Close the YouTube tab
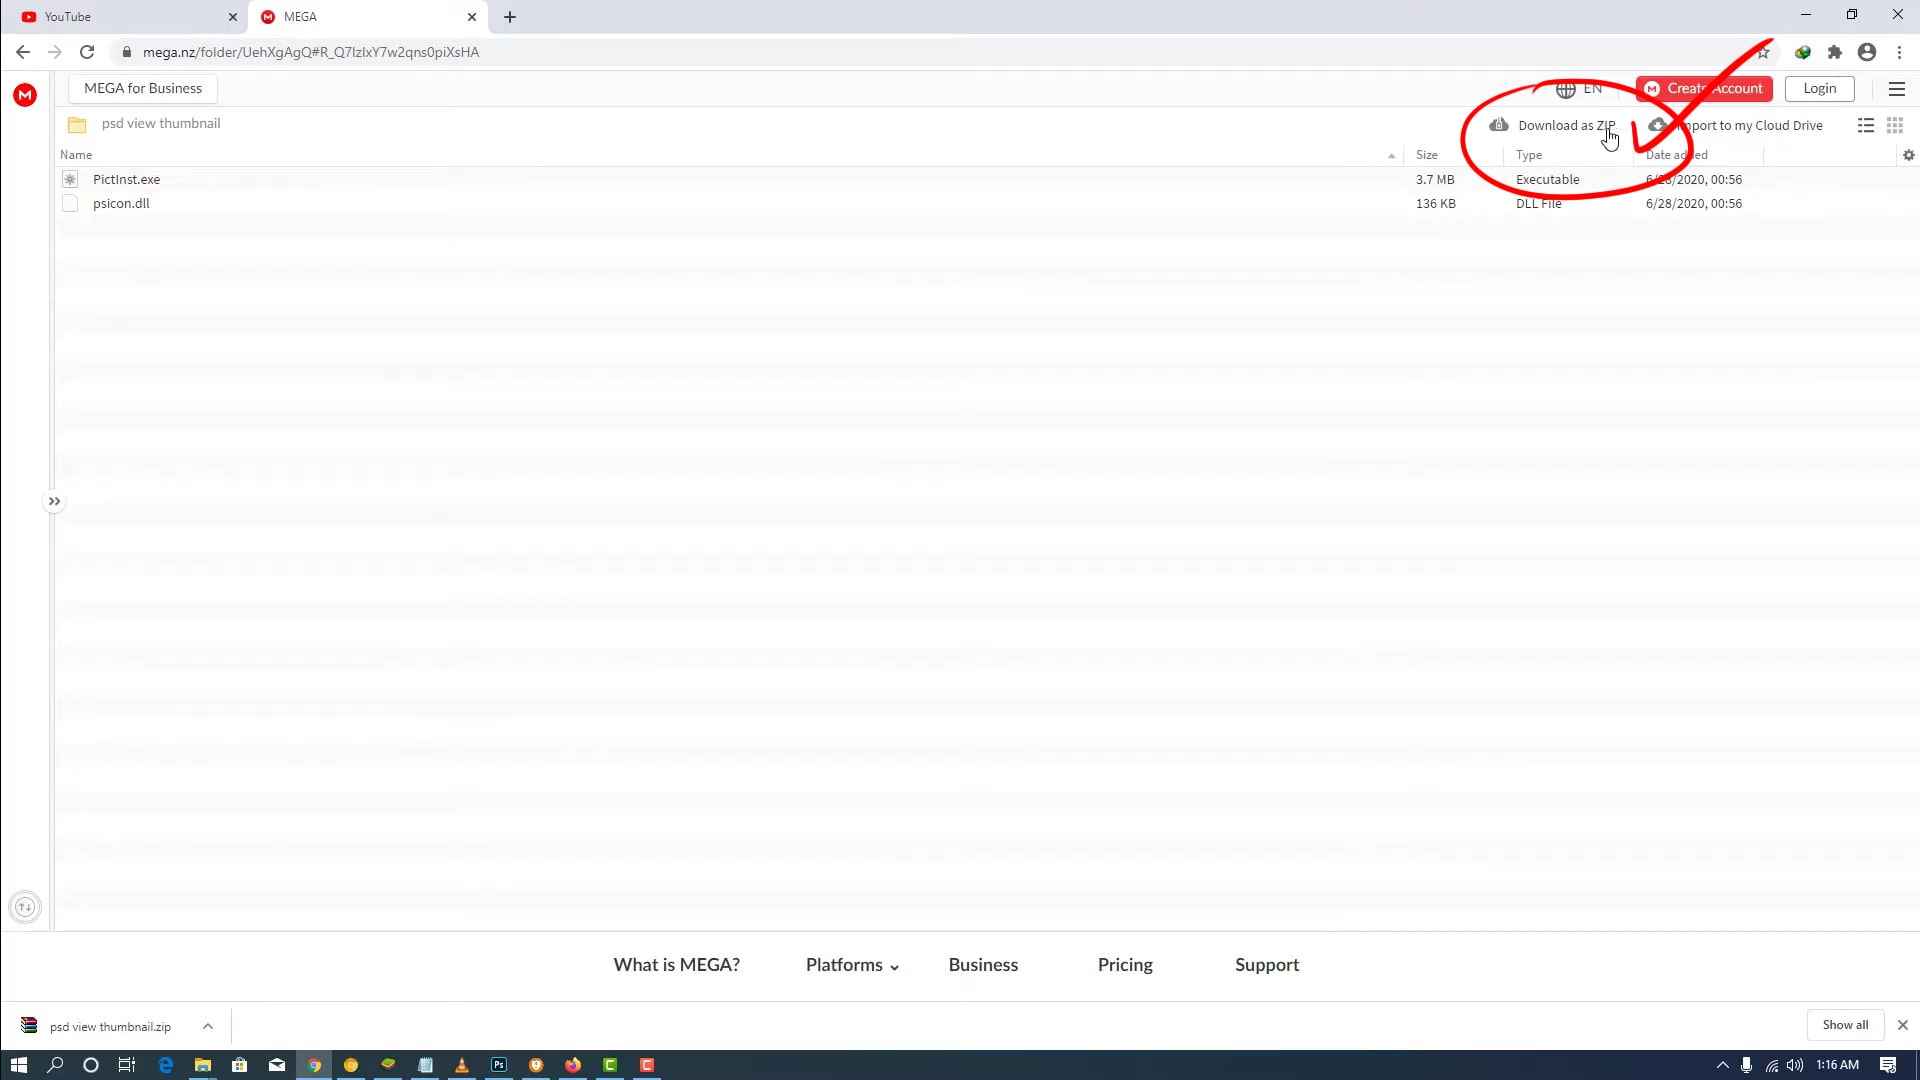Image resolution: width=1920 pixels, height=1080 pixels. pyautogui.click(x=233, y=17)
